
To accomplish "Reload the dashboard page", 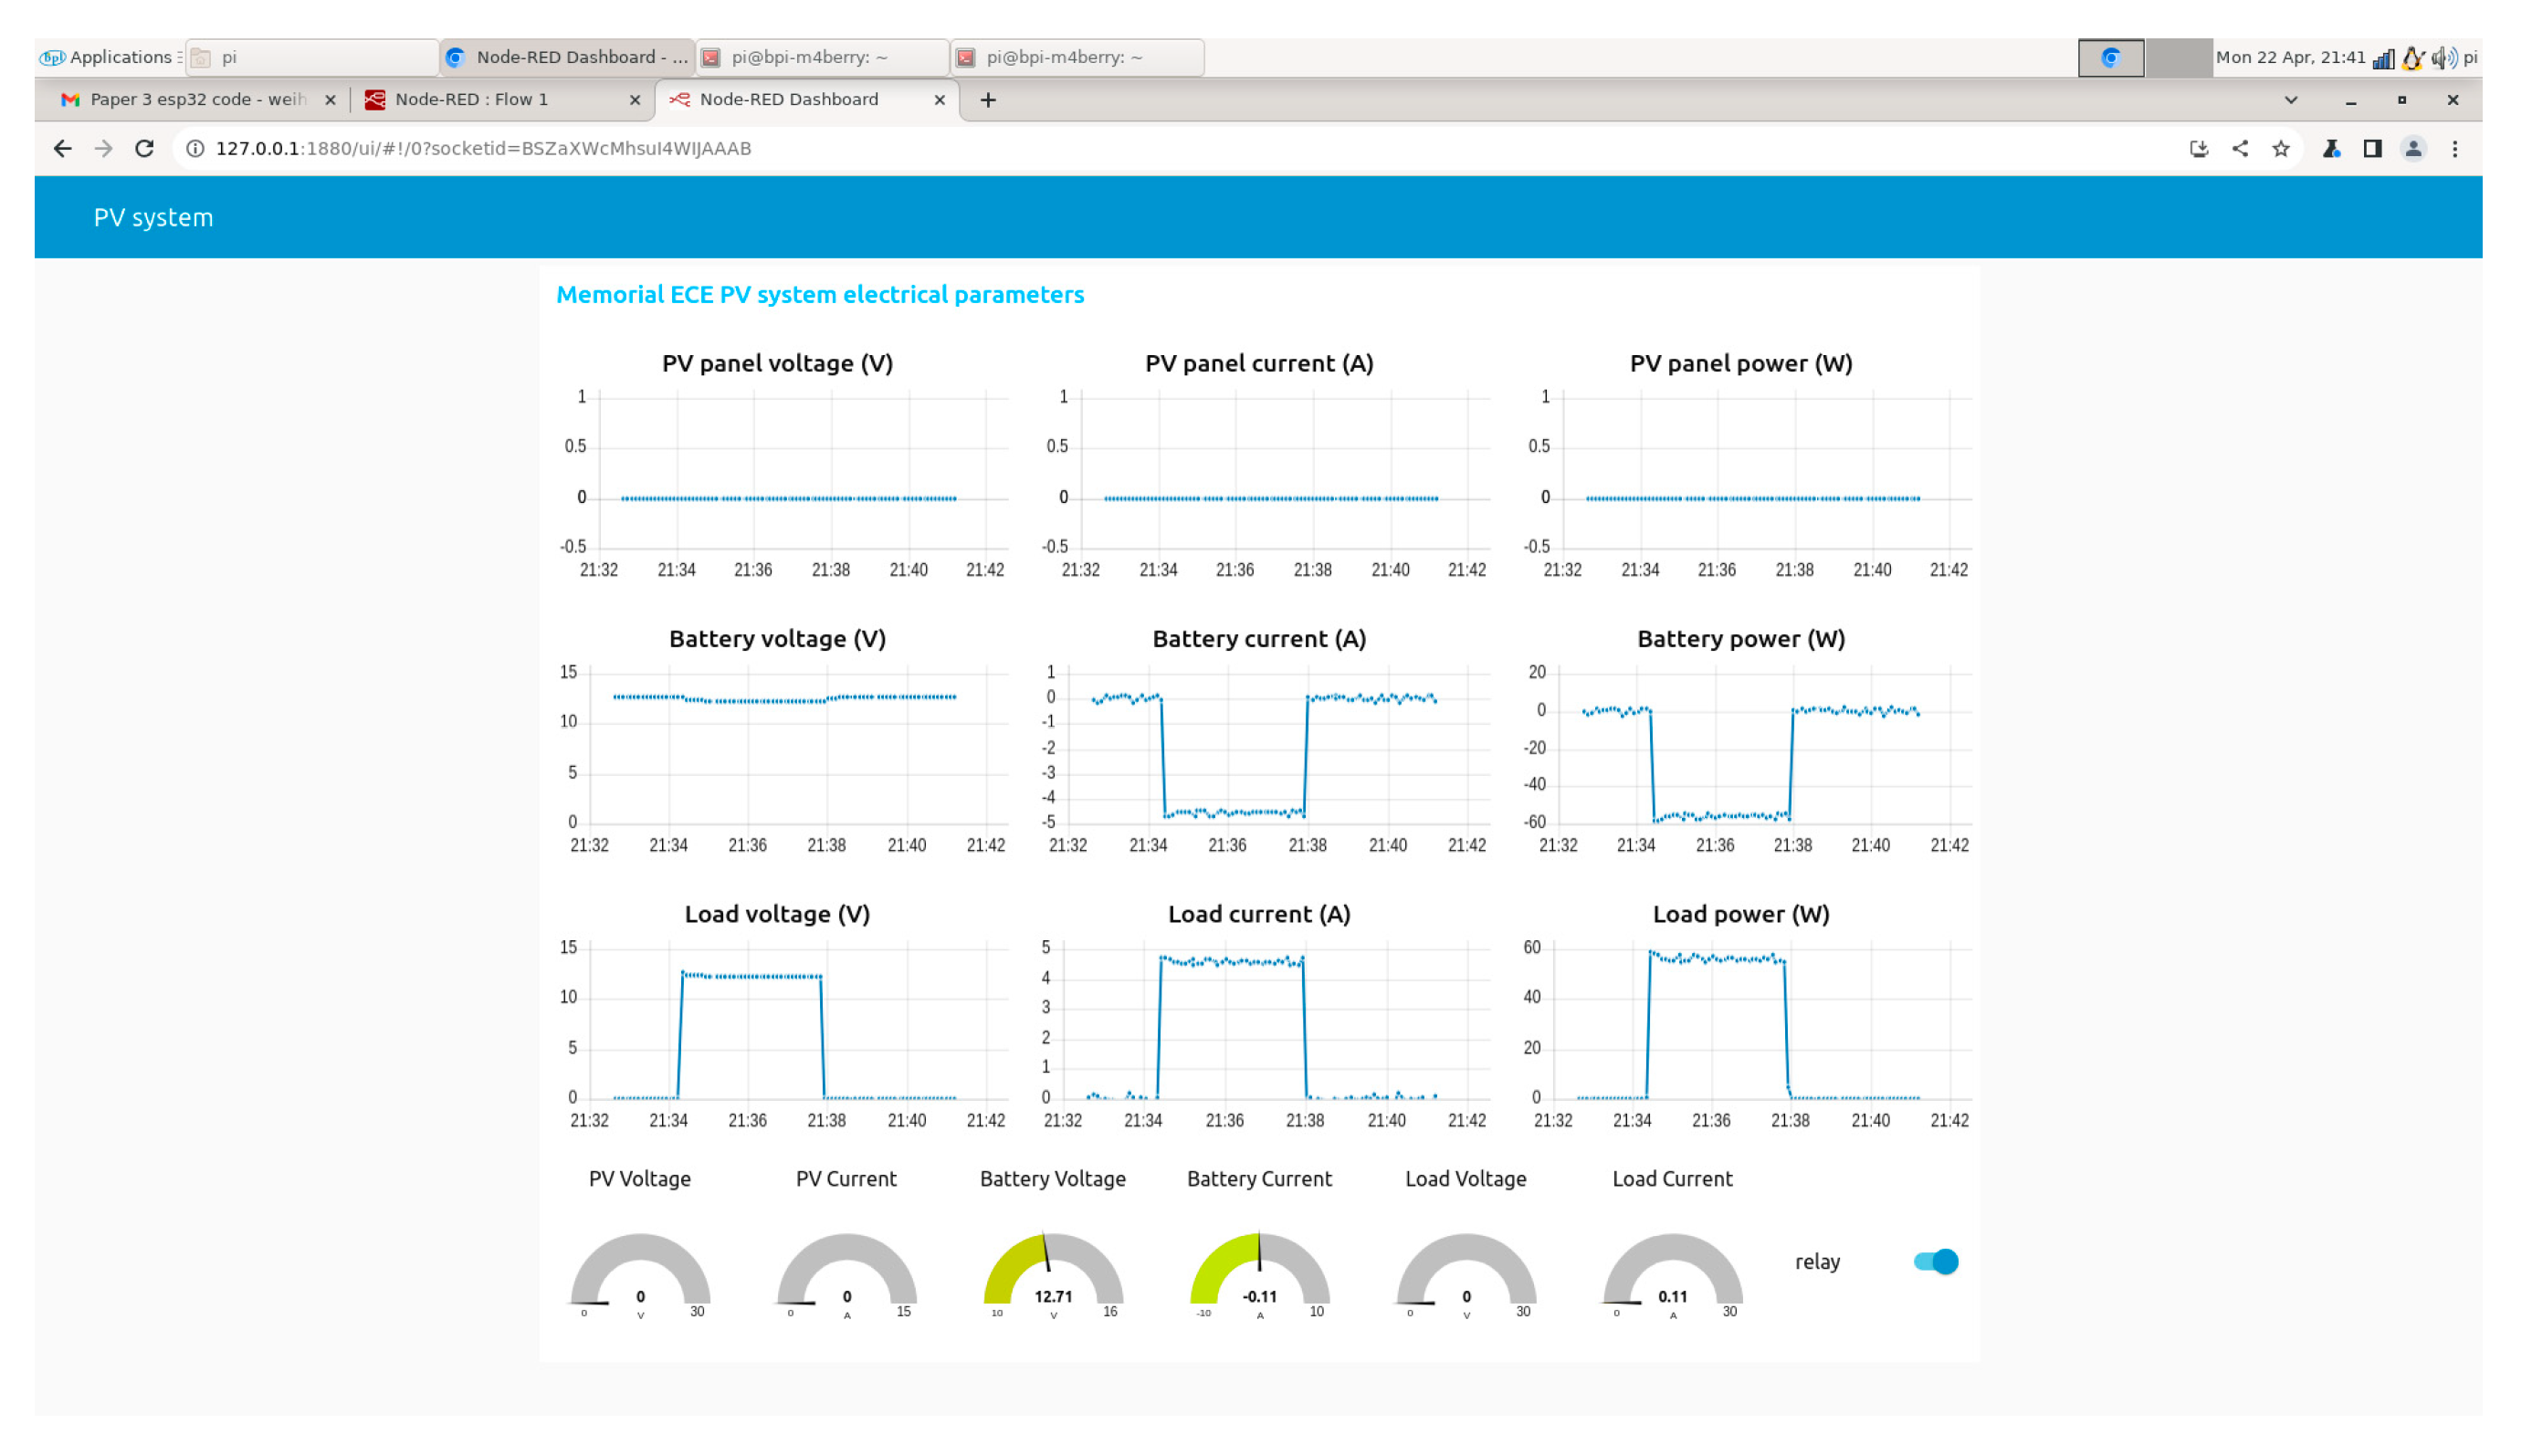I will 144,149.
